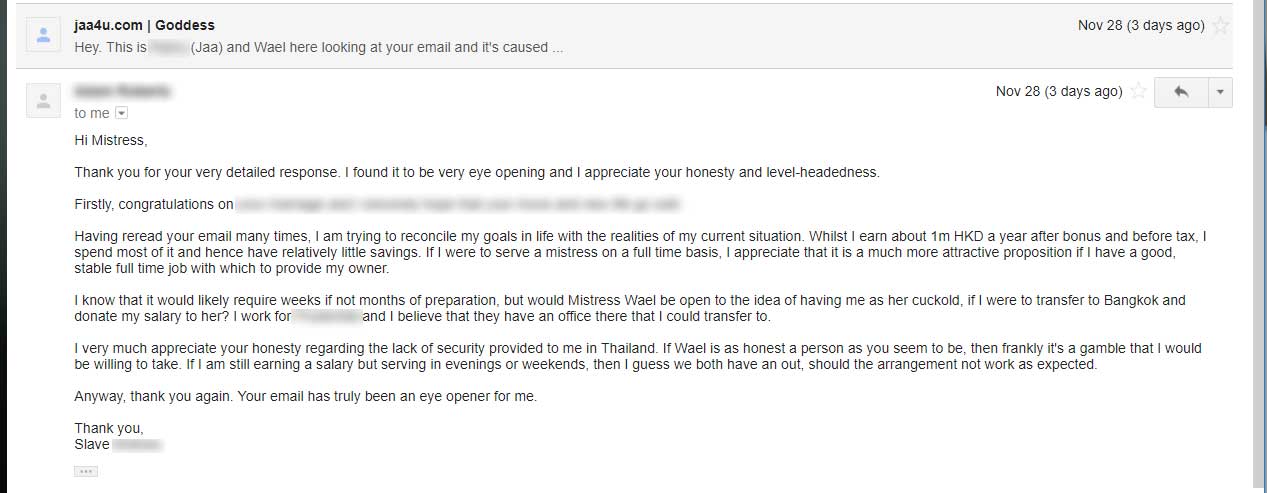Click the Nov 28 timestamp beside Reply
Screen dimensions: 1267x493
click(x=1059, y=91)
